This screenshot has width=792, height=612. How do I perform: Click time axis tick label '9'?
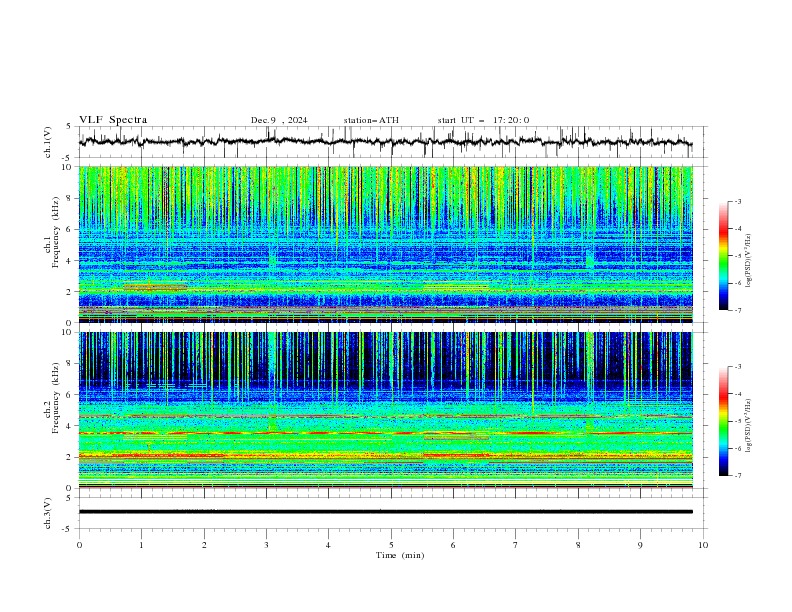click(640, 545)
